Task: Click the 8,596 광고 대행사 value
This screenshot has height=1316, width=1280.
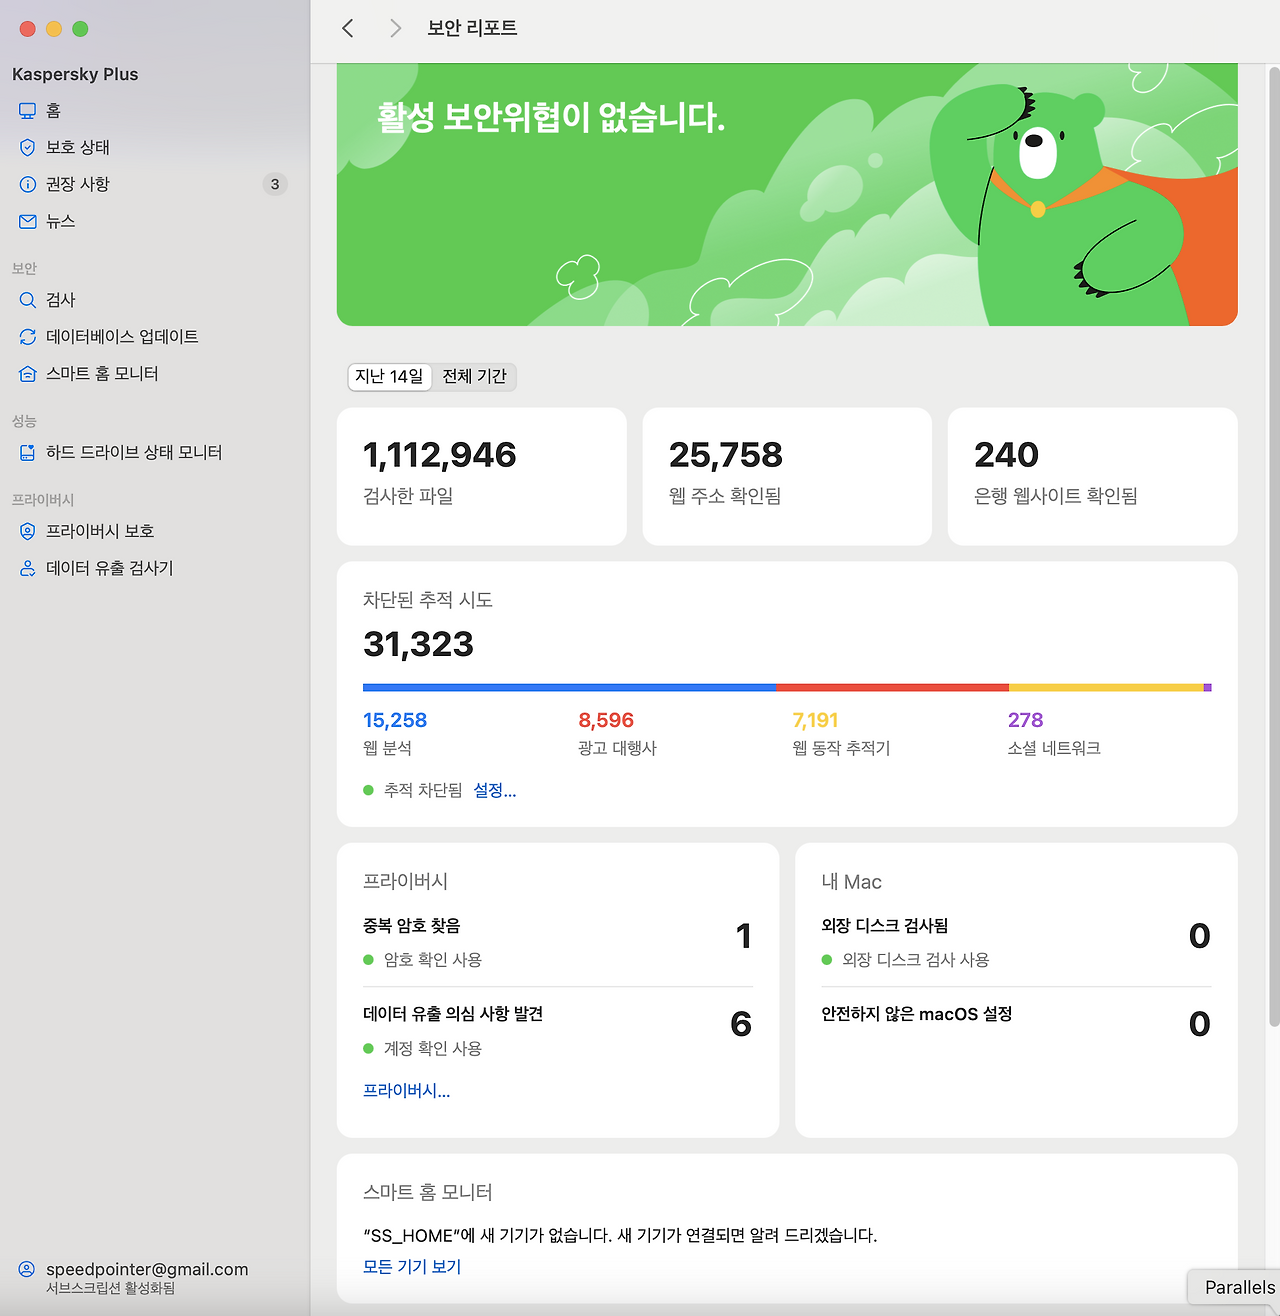Action: click(606, 720)
